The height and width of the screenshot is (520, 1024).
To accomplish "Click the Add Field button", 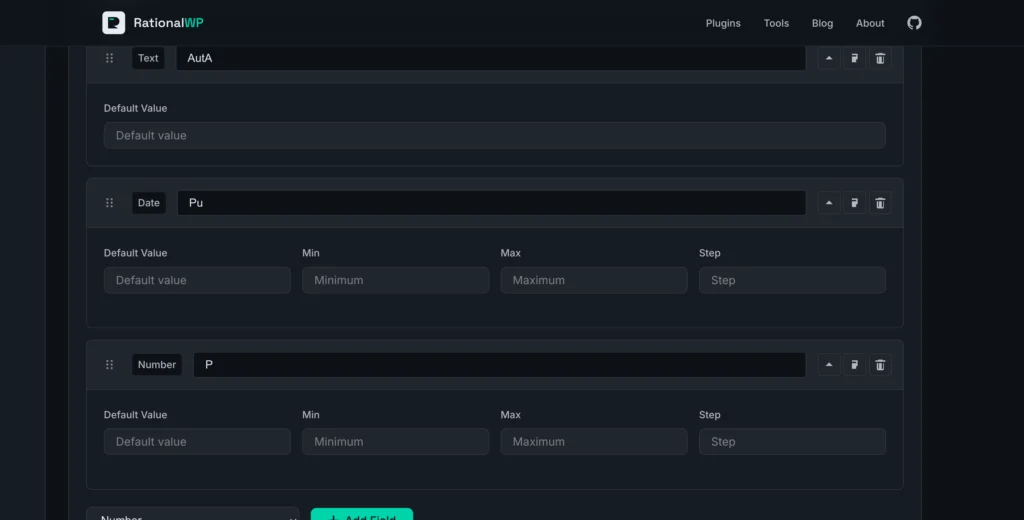I will pyautogui.click(x=362, y=514).
